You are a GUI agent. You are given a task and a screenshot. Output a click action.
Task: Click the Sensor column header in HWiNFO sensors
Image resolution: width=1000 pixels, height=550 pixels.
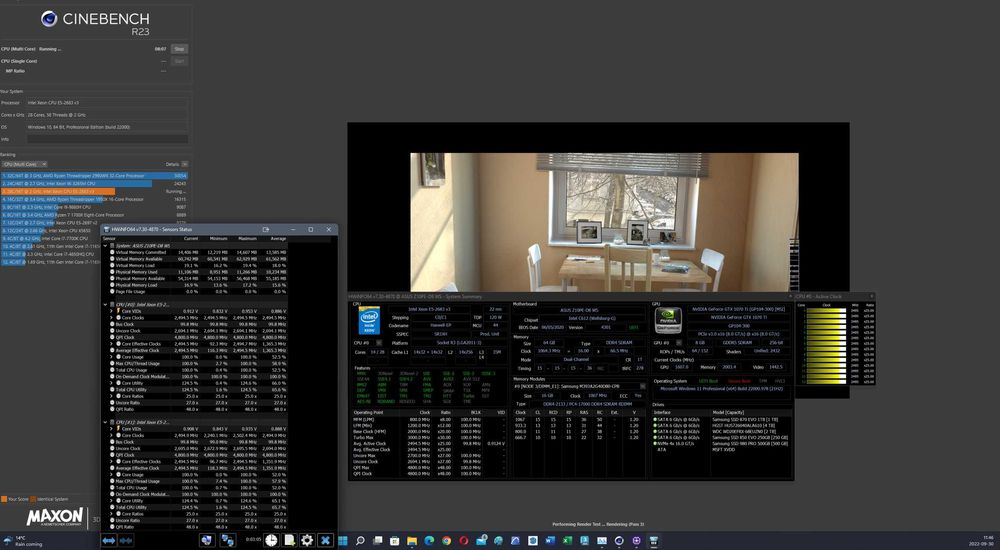tap(109, 239)
